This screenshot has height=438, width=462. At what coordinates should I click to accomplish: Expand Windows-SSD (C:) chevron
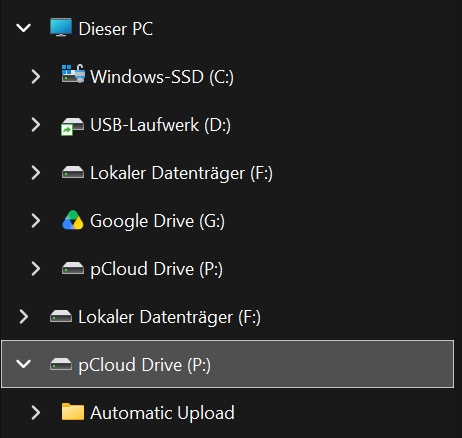(x=36, y=76)
